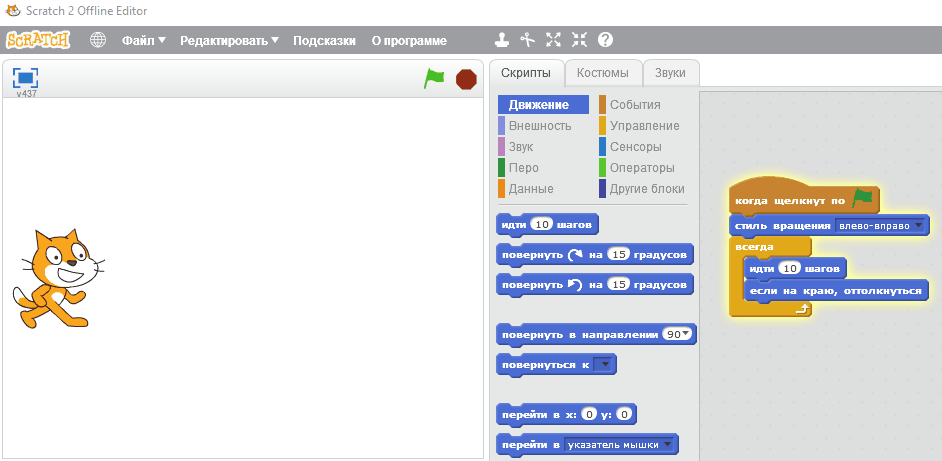Click the x value field in перейти block
The width and height of the screenshot is (942, 461).
[589, 414]
